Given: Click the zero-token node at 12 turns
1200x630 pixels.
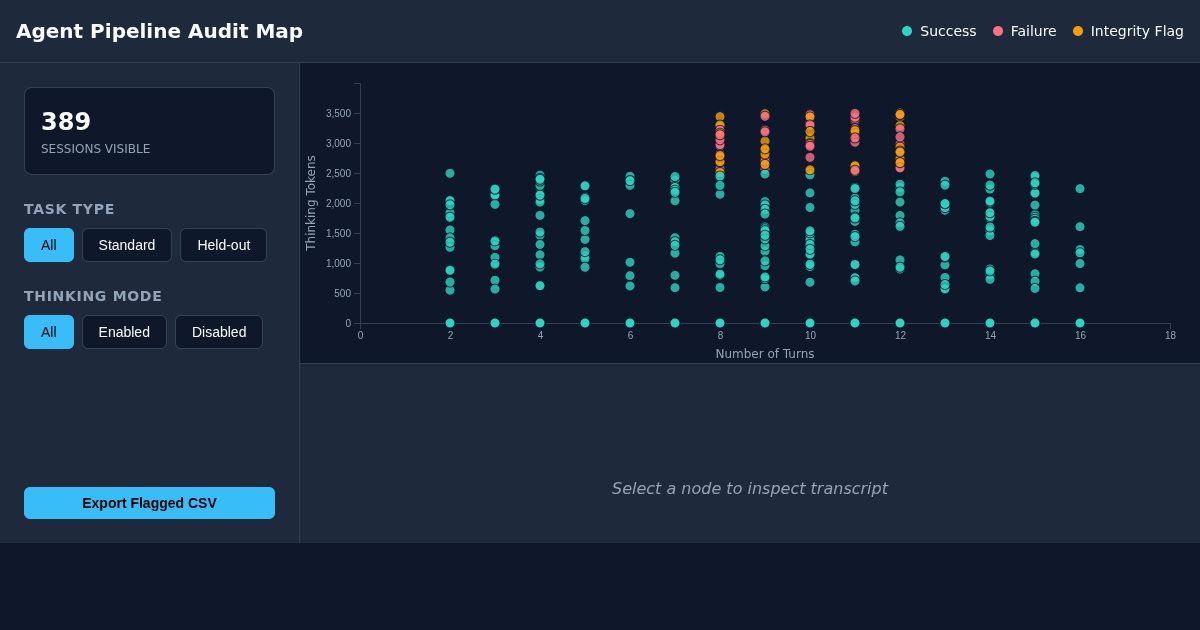Looking at the screenshot, I should pyautogui.click(x=900, y=323).
